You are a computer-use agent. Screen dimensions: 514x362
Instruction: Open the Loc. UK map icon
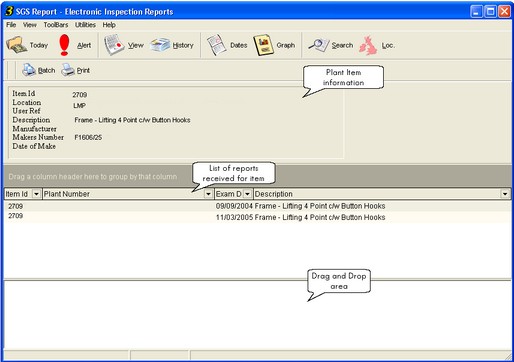tap(368, 45)
